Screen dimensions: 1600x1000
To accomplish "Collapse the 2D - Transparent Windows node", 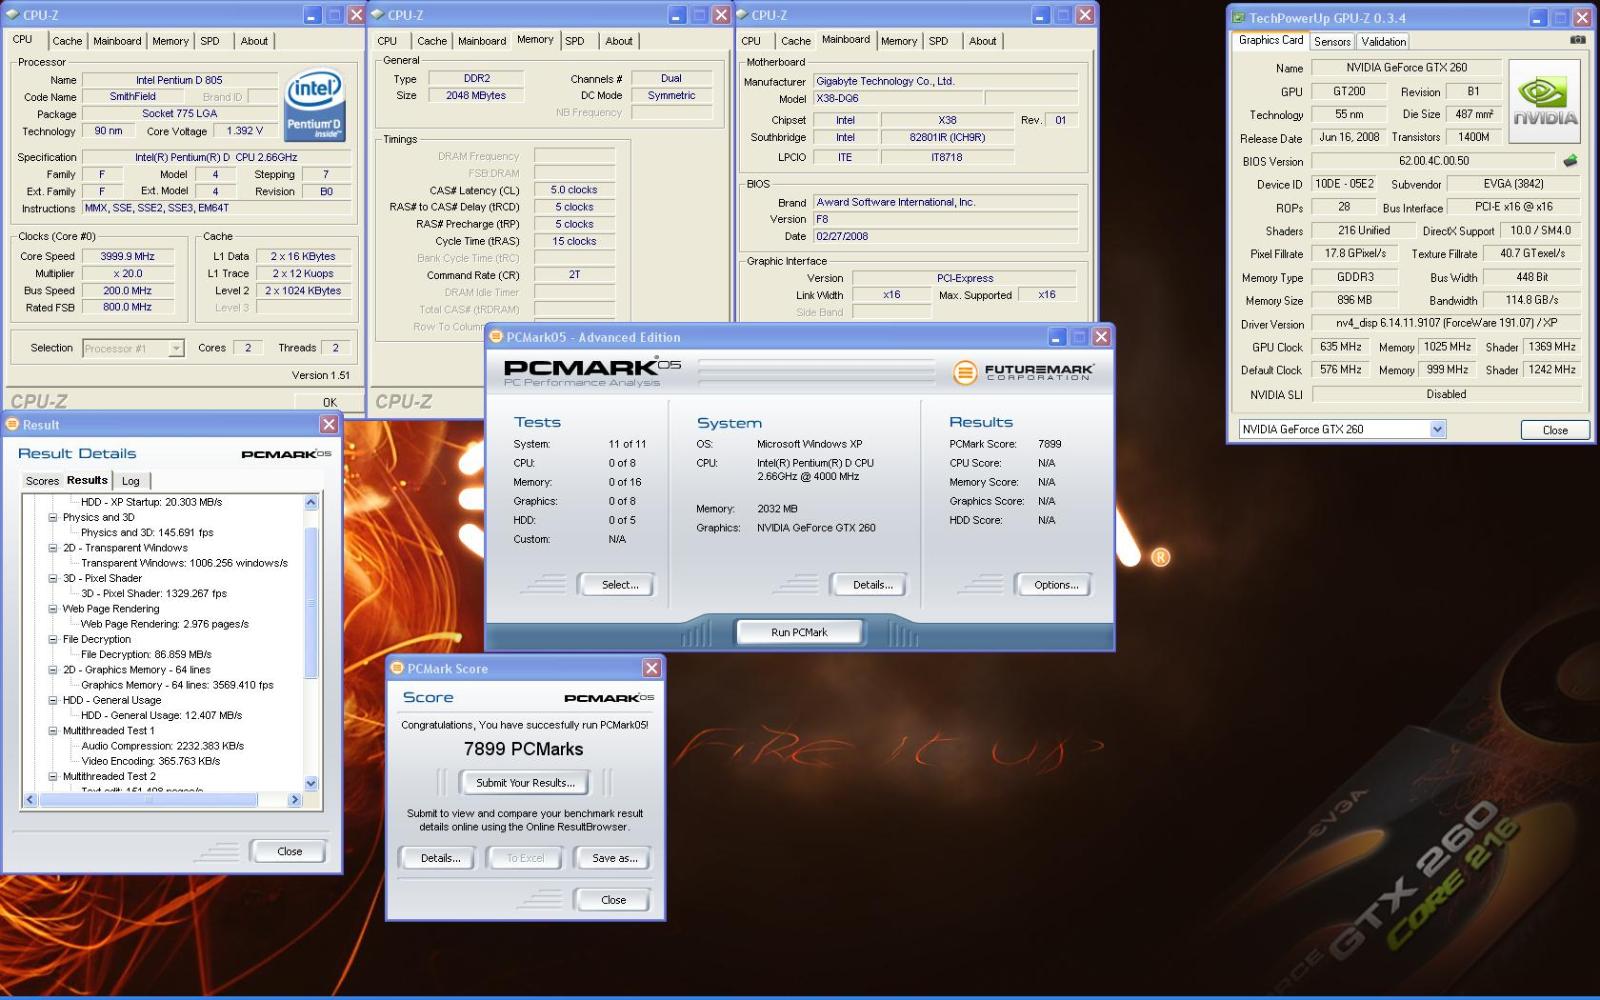I will (x=53, y=548).
